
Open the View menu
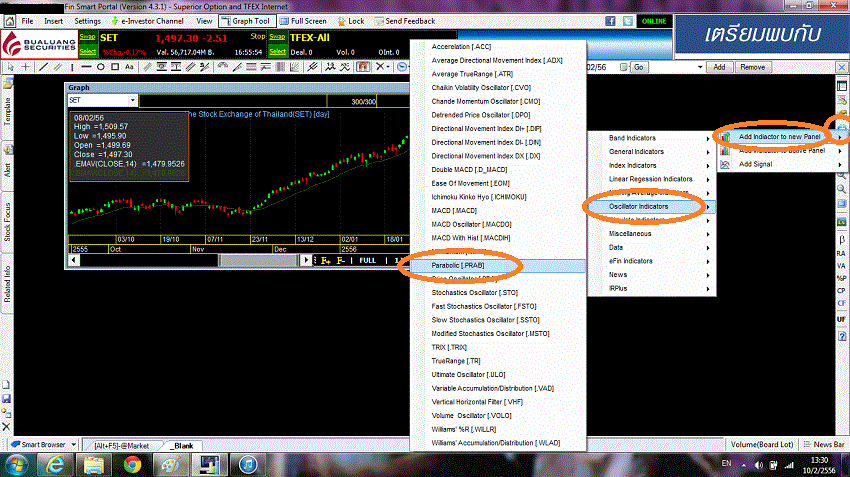pos(204,21)
